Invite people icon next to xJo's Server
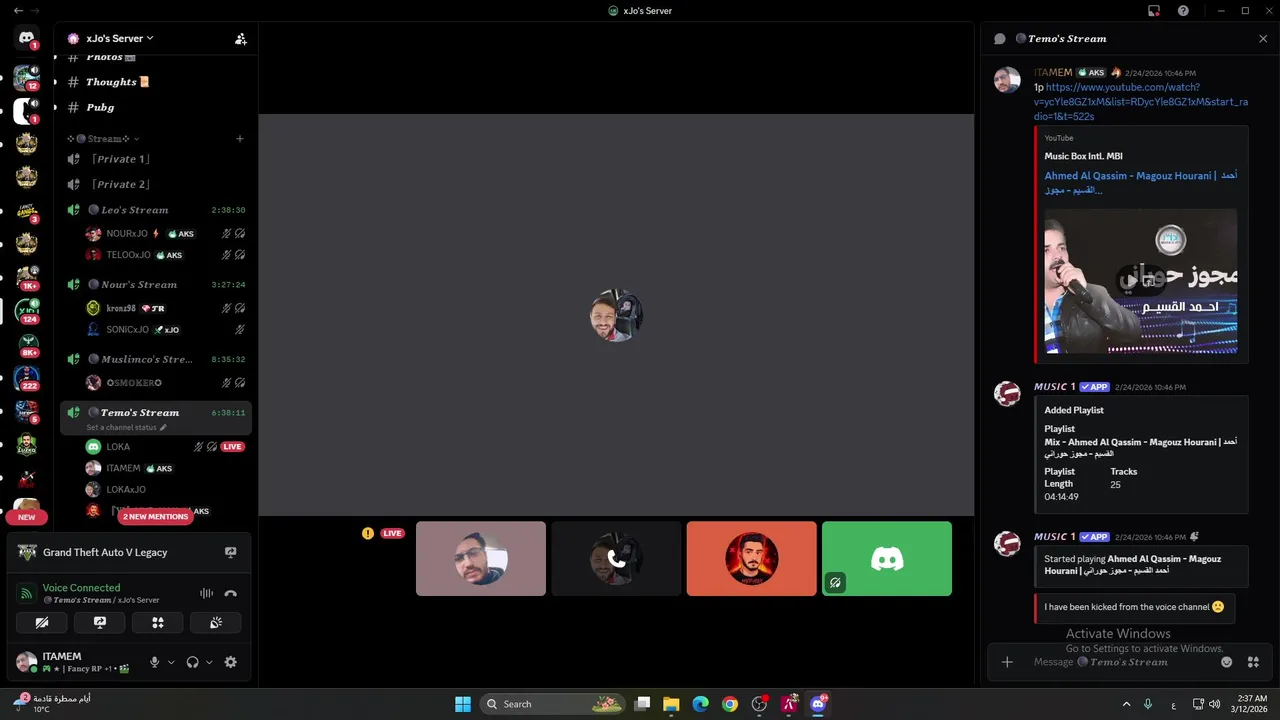 pos(241,39)
